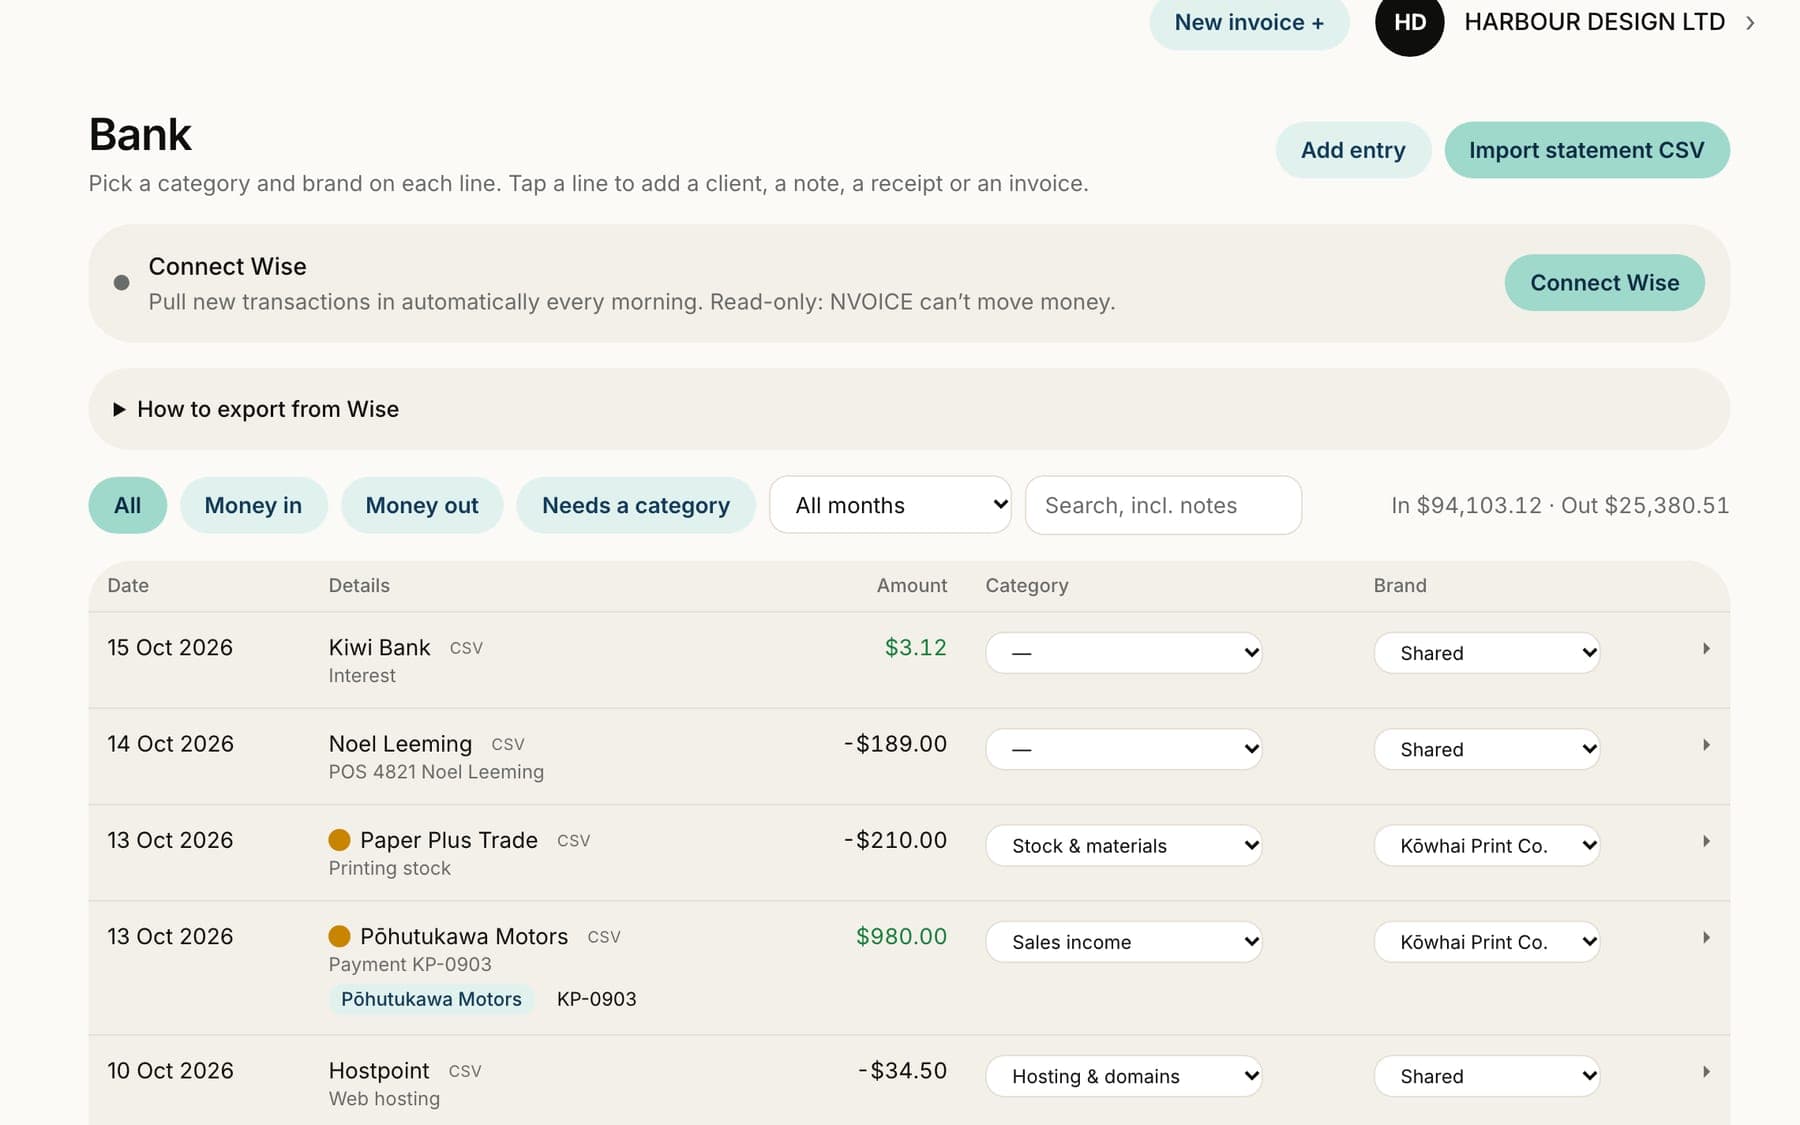Expand the Paper Plus Trade row arrow
1800x1125 pixels.
pos(1706,841)
